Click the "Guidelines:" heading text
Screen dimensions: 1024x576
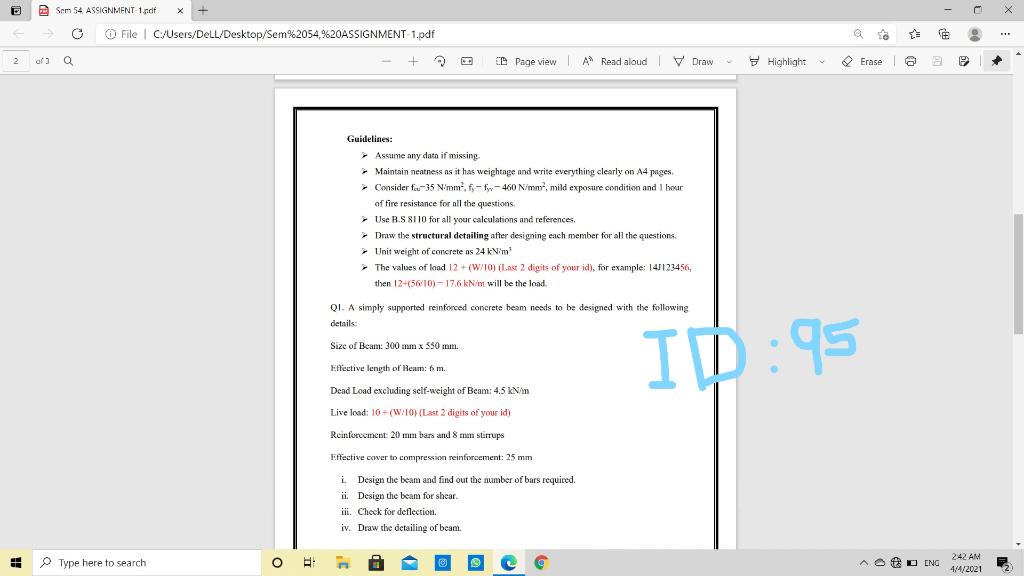[370, 139]
